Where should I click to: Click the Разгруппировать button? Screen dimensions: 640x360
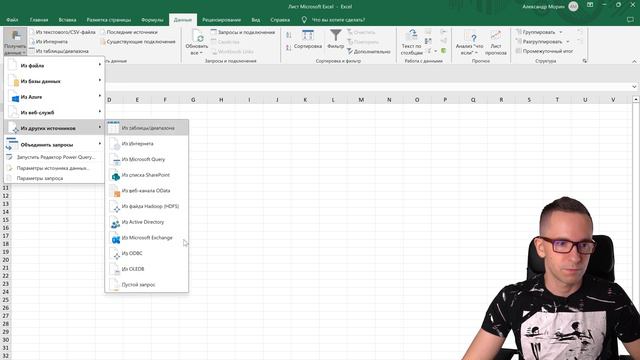(539, 42)
